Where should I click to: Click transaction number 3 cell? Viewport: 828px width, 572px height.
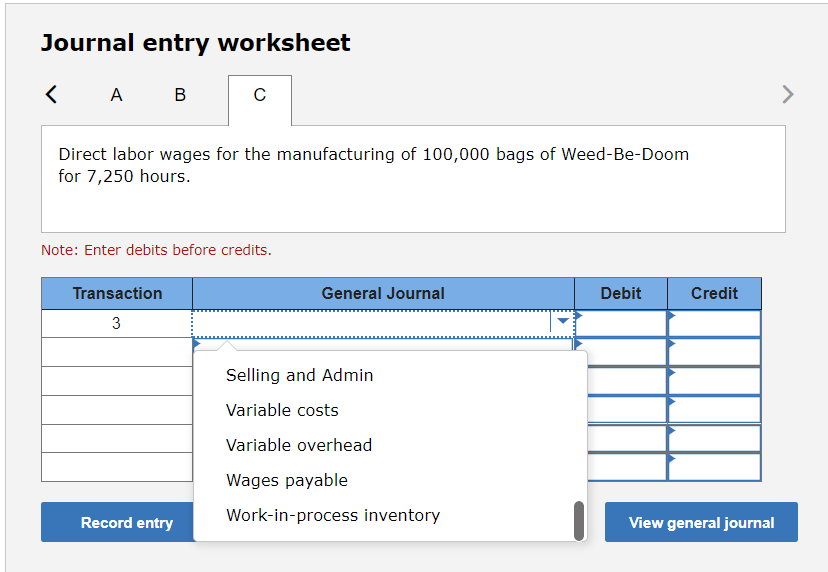tap(117, 323)
